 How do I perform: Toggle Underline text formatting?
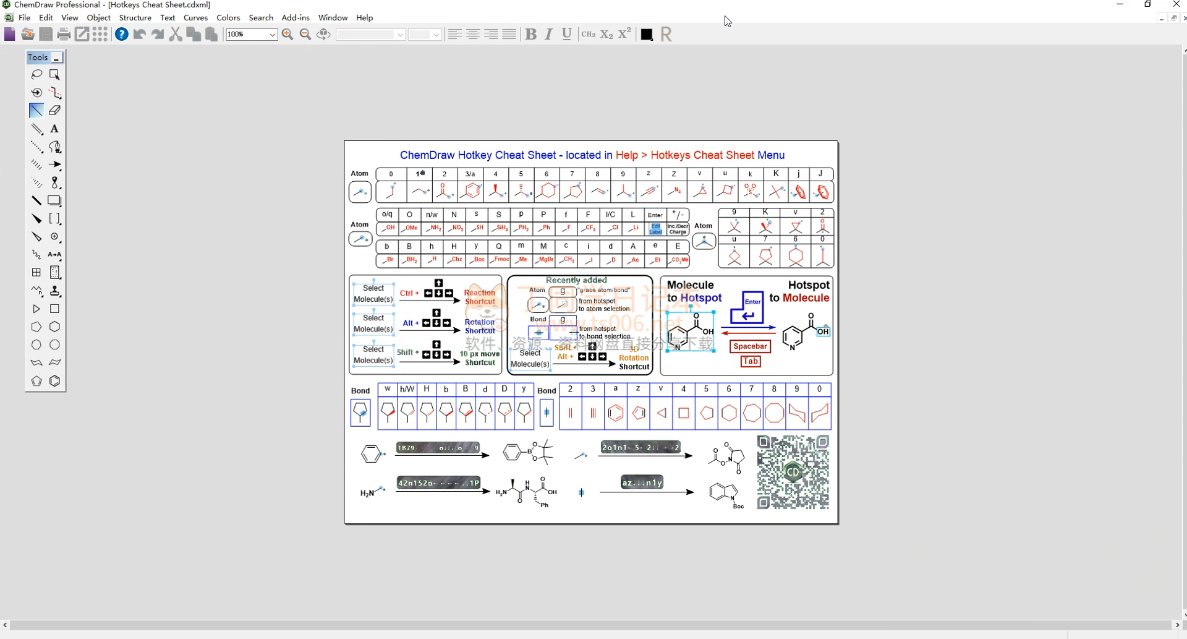coord(567,34)
